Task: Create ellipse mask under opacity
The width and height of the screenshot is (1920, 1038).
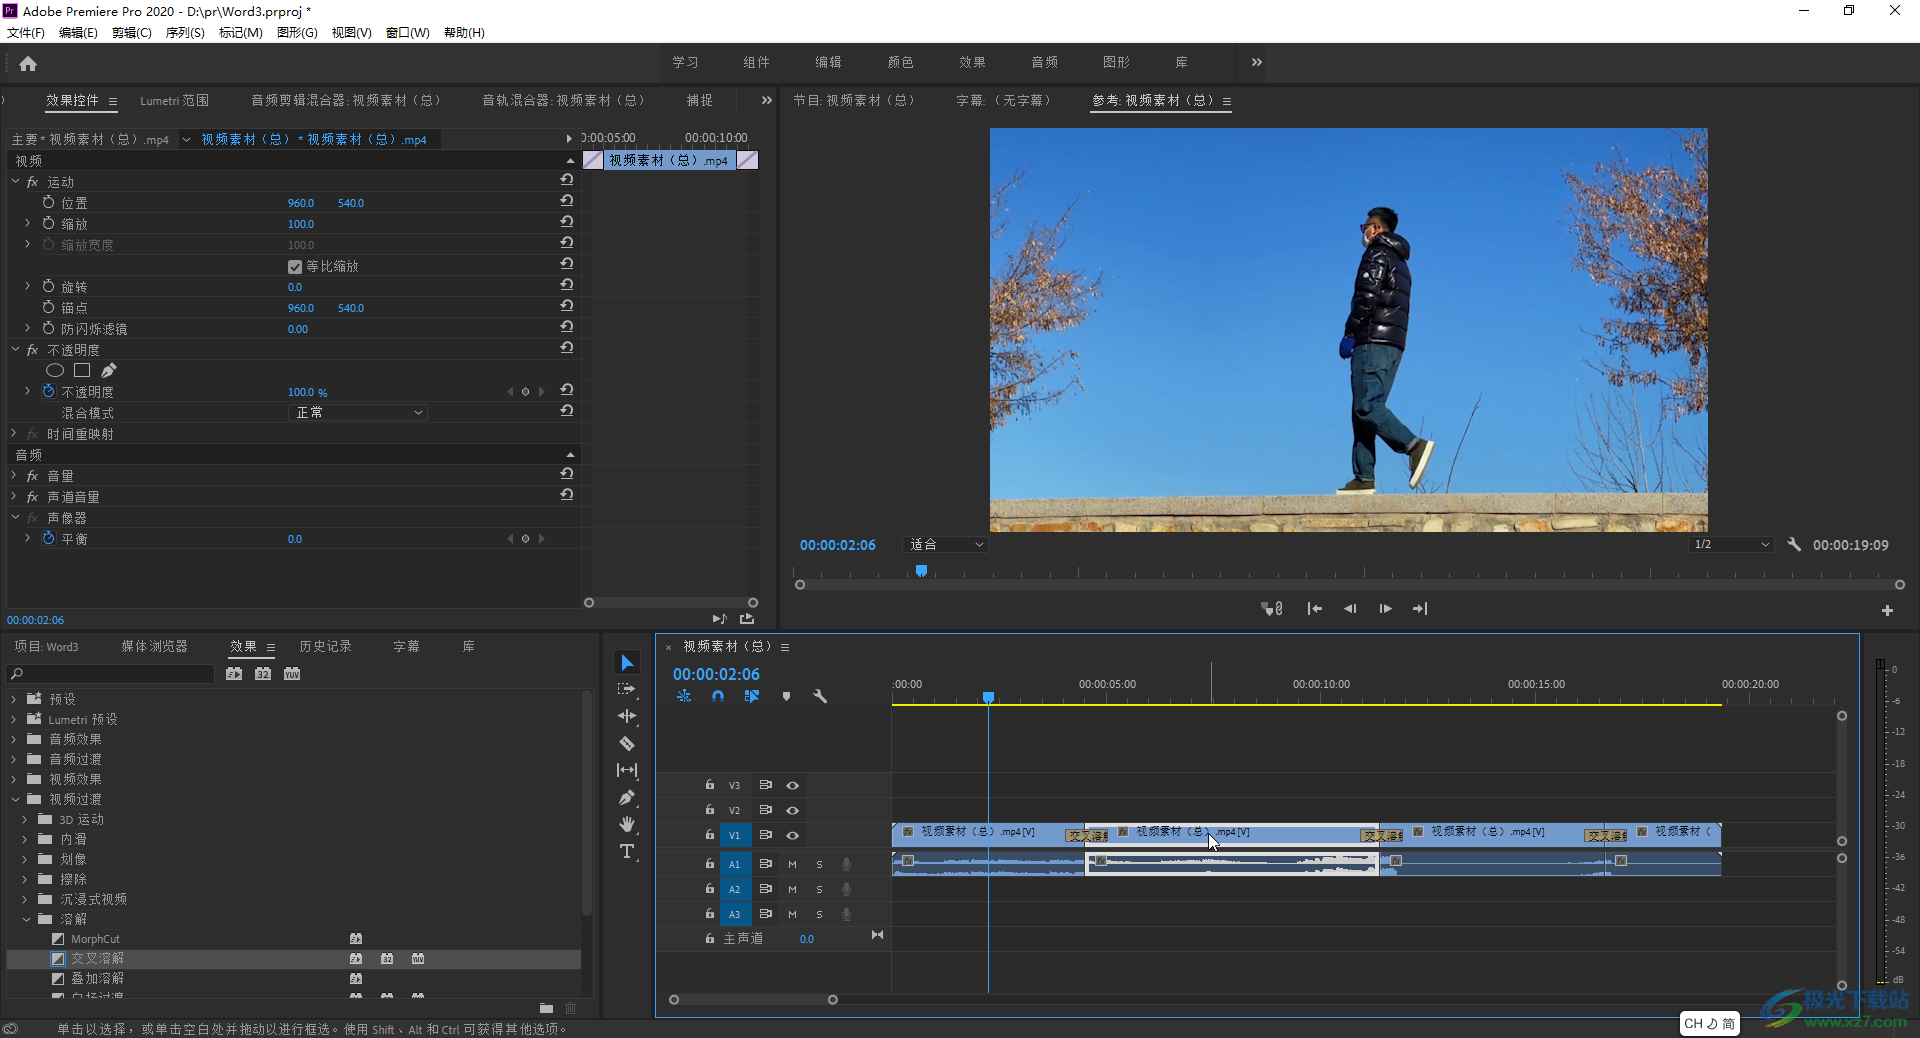Action: tap(55, 371)
